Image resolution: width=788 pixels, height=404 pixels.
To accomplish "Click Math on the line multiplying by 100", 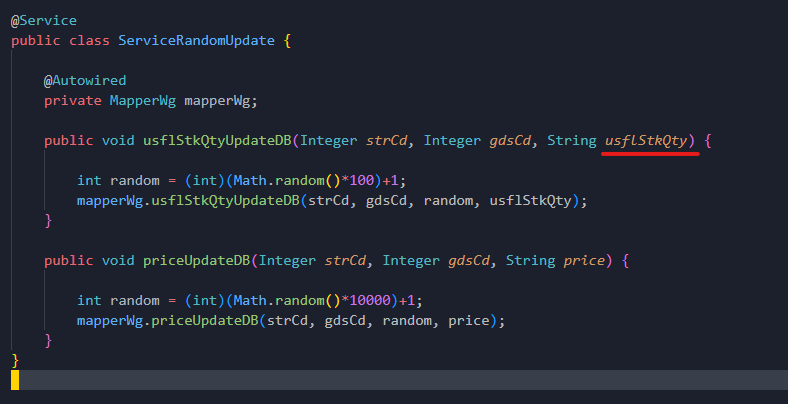I will [x=250, y=180].
